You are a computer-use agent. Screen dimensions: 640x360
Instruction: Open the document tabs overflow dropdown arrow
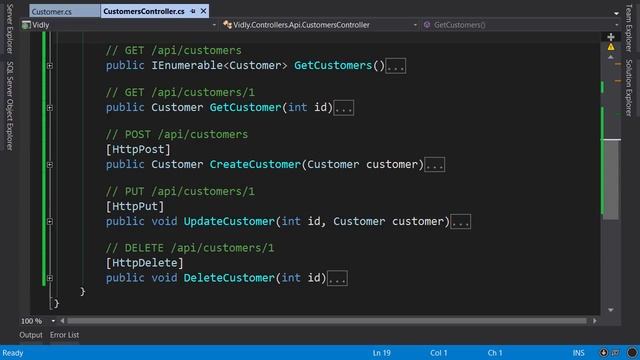(x=616, y=13)
